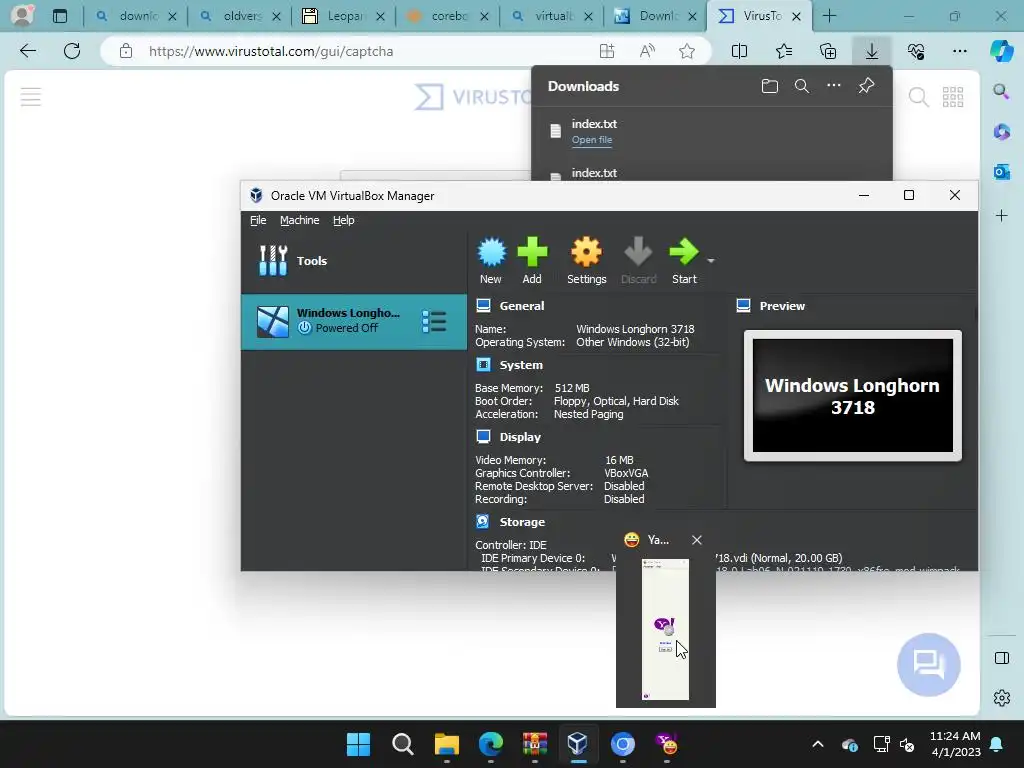Open the Tools section in VirtualBox
The image size is (1024, 768).
(x=354, y=261)
